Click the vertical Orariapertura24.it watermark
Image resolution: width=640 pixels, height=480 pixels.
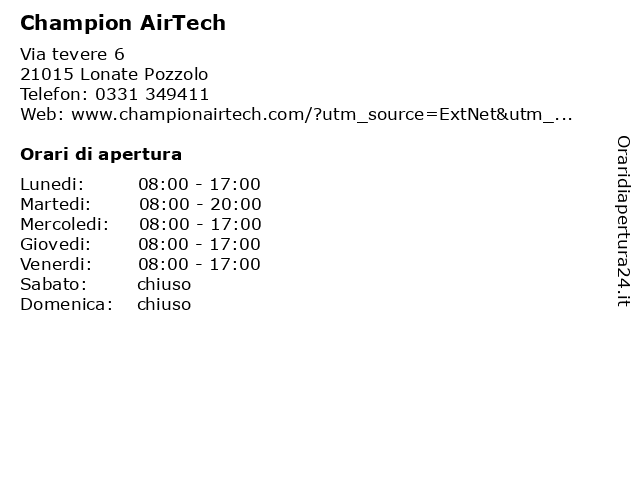pos(623,221)
